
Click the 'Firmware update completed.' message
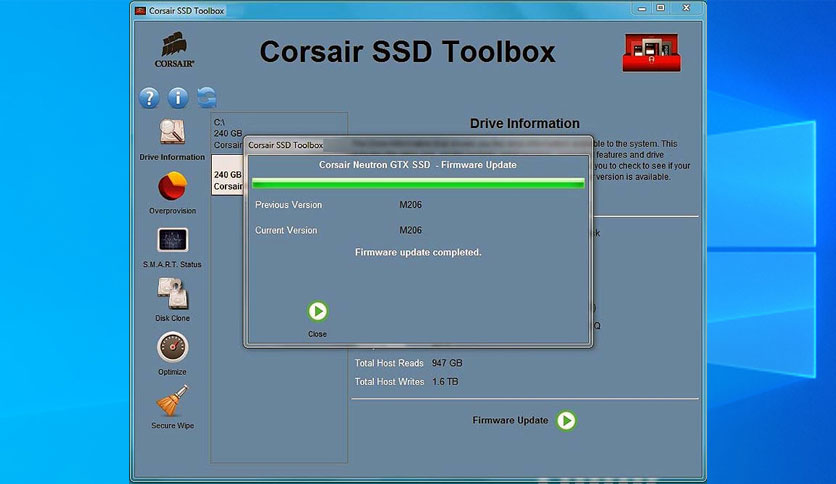pos(418,252)
